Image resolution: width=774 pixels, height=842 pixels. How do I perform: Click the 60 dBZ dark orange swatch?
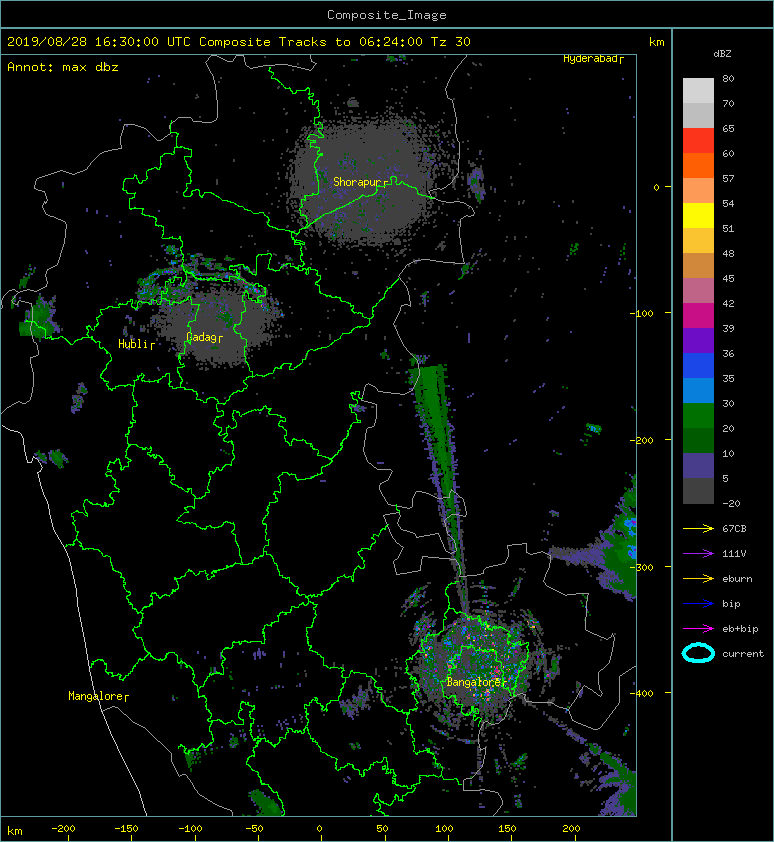698,165
